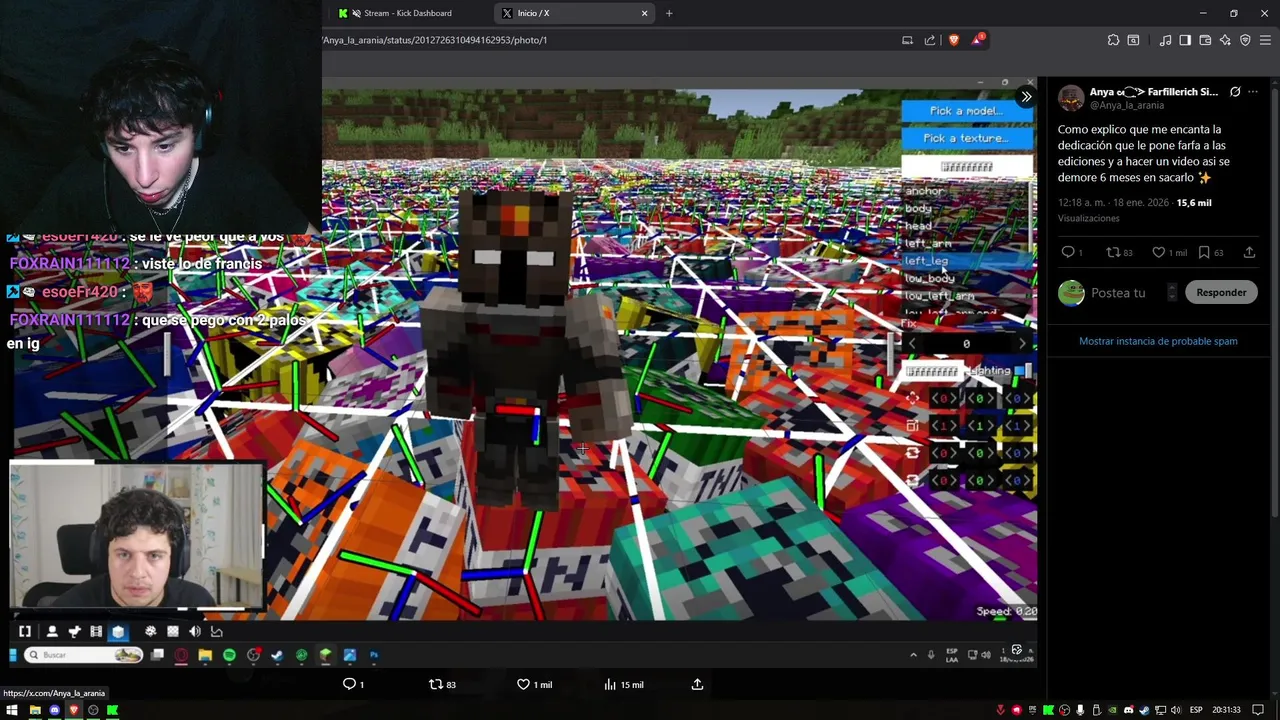Click the in-video Buscar search box
1280x720 pixels.
pos(85,655)
